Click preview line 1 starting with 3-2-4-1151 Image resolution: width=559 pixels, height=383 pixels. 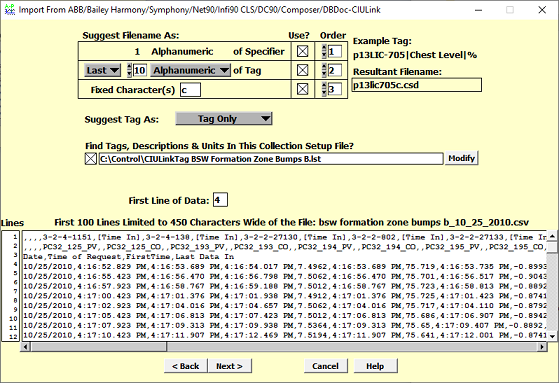284,237
